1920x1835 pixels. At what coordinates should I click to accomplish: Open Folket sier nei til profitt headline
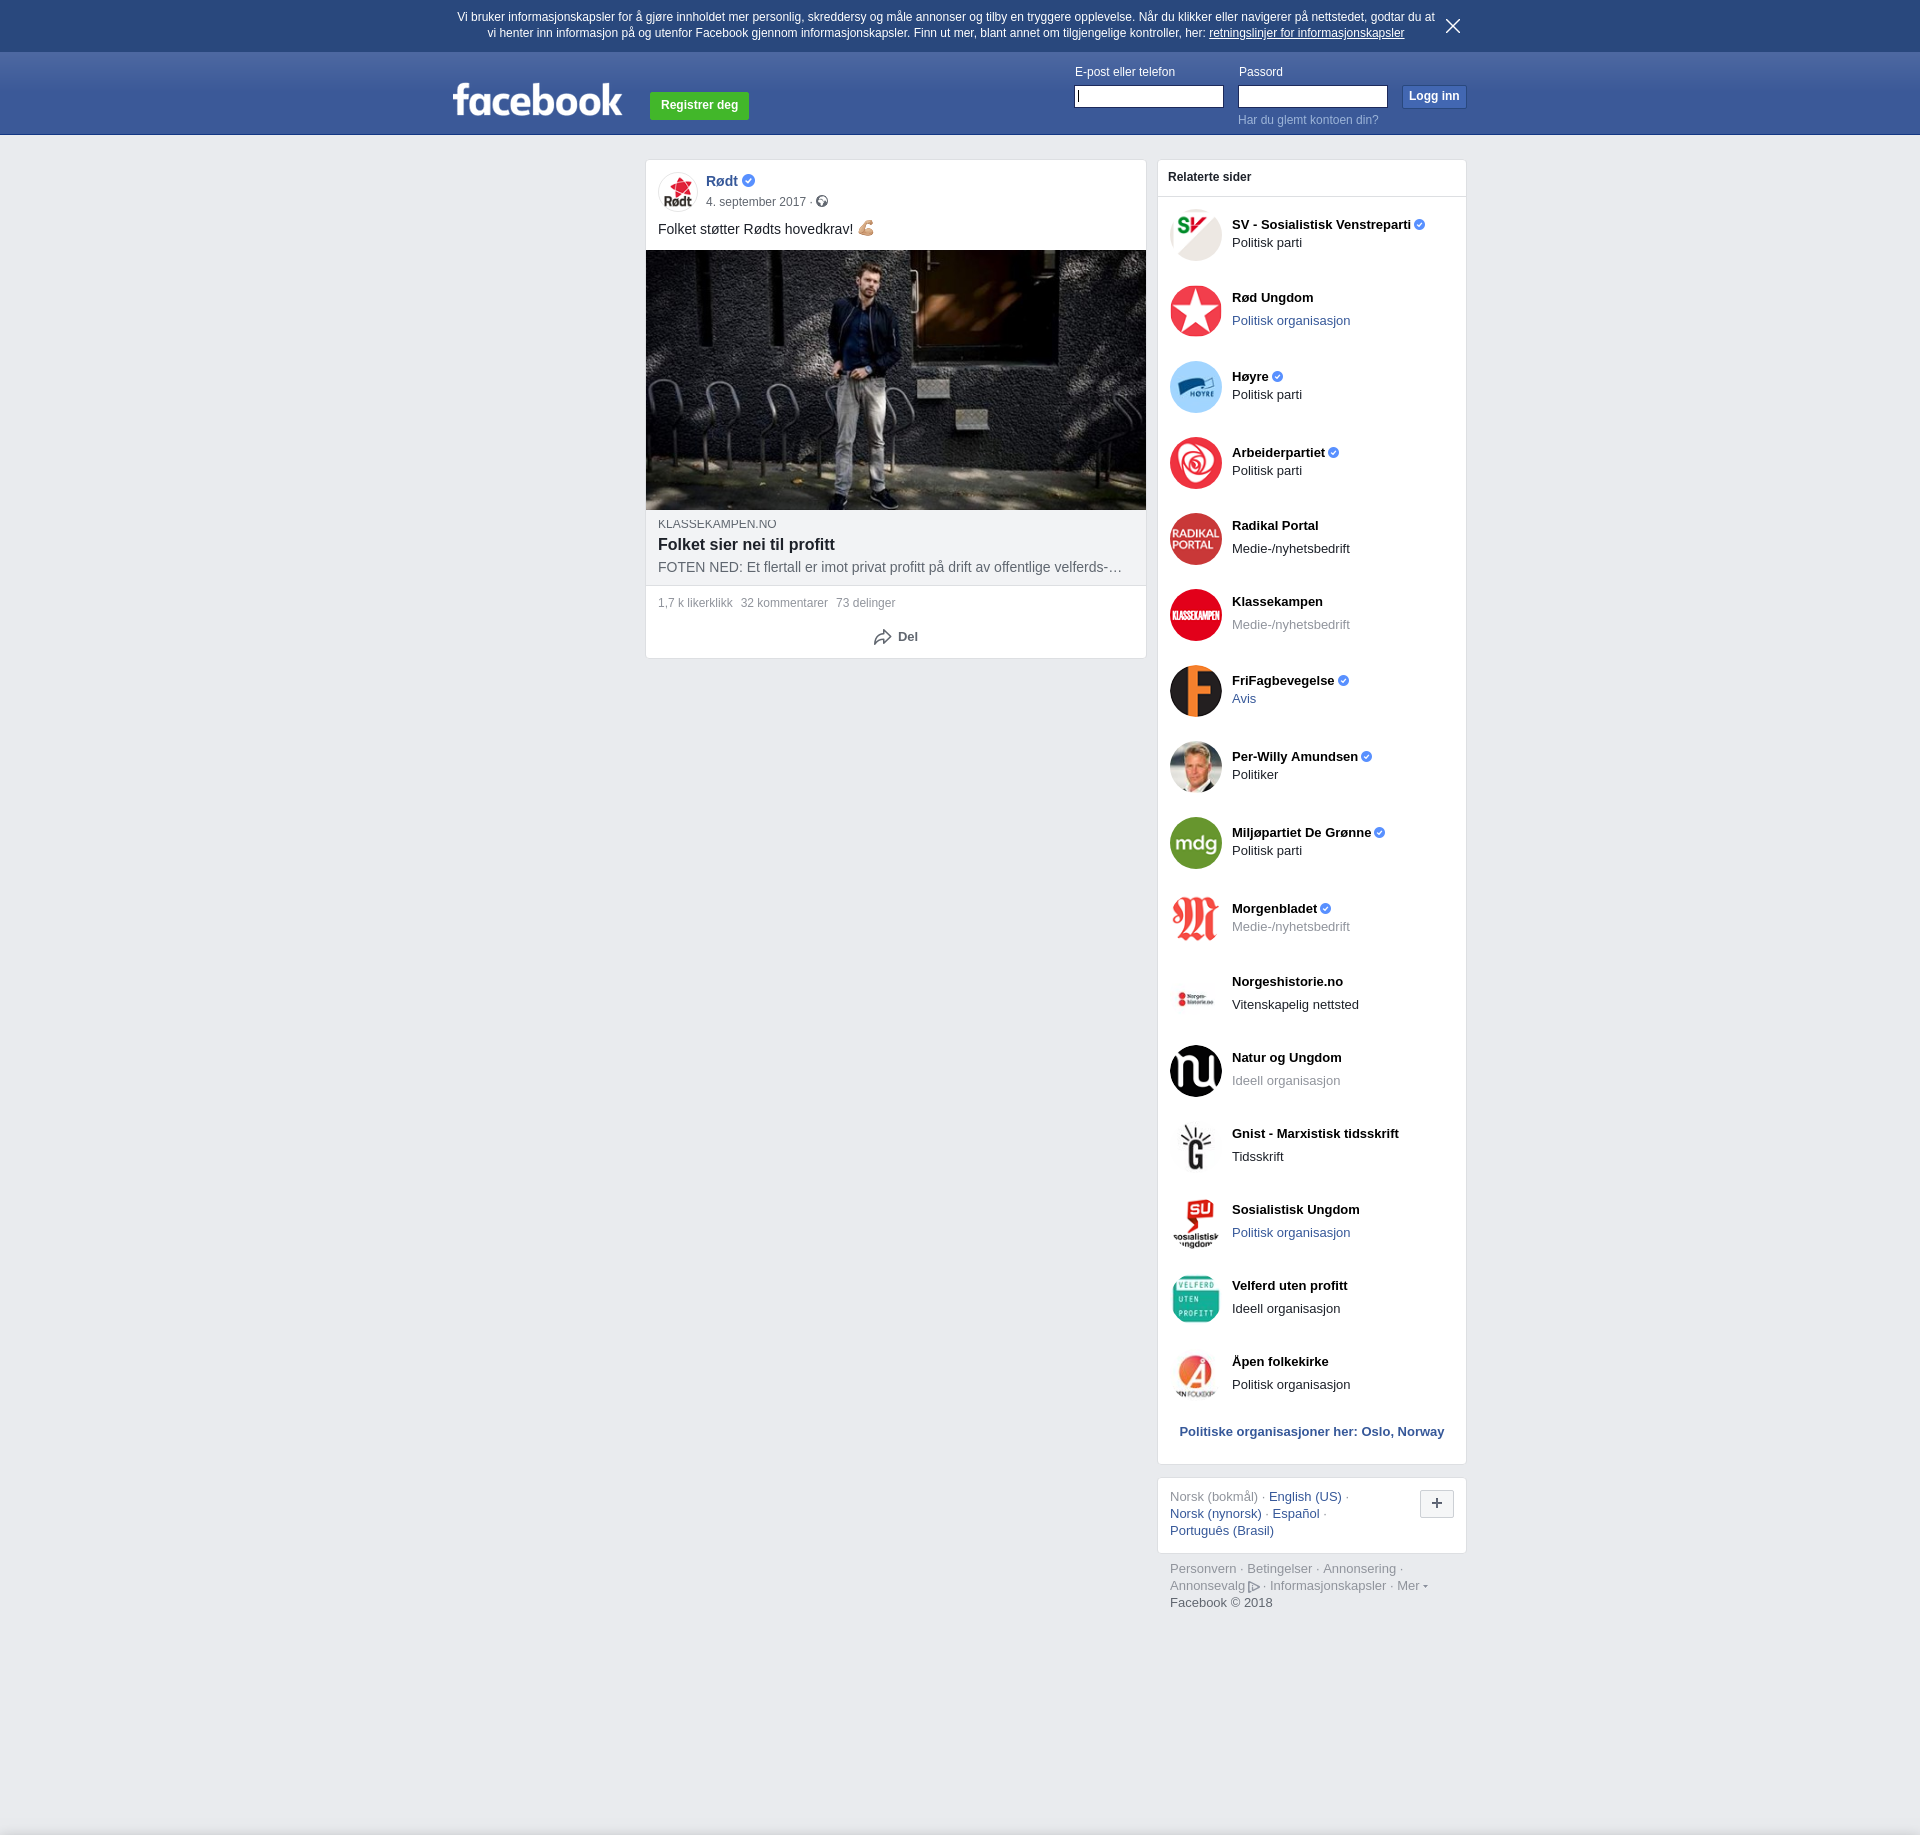(746, 544)
